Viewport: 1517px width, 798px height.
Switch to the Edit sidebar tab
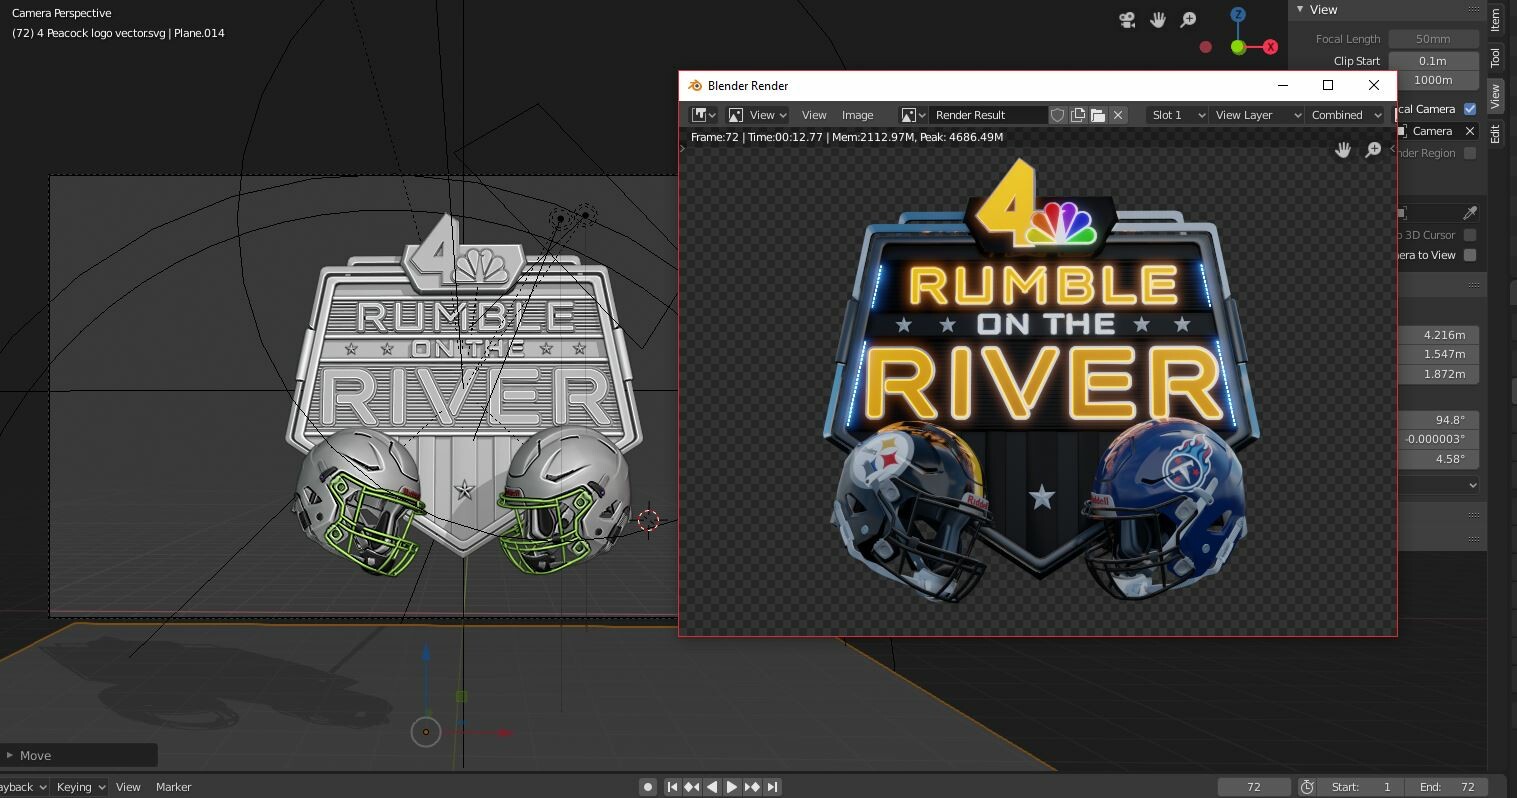pyautogui.click(x=1496, y=134)
